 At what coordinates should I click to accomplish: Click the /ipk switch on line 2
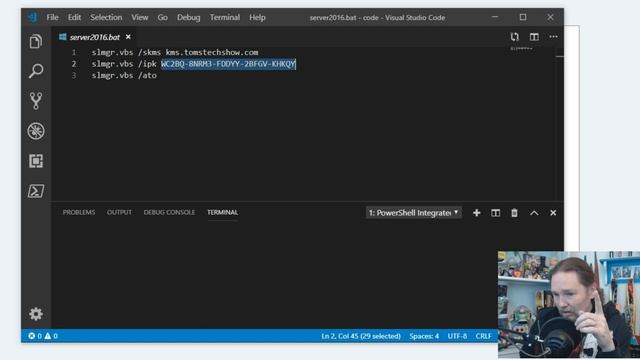tap(147, 64)
